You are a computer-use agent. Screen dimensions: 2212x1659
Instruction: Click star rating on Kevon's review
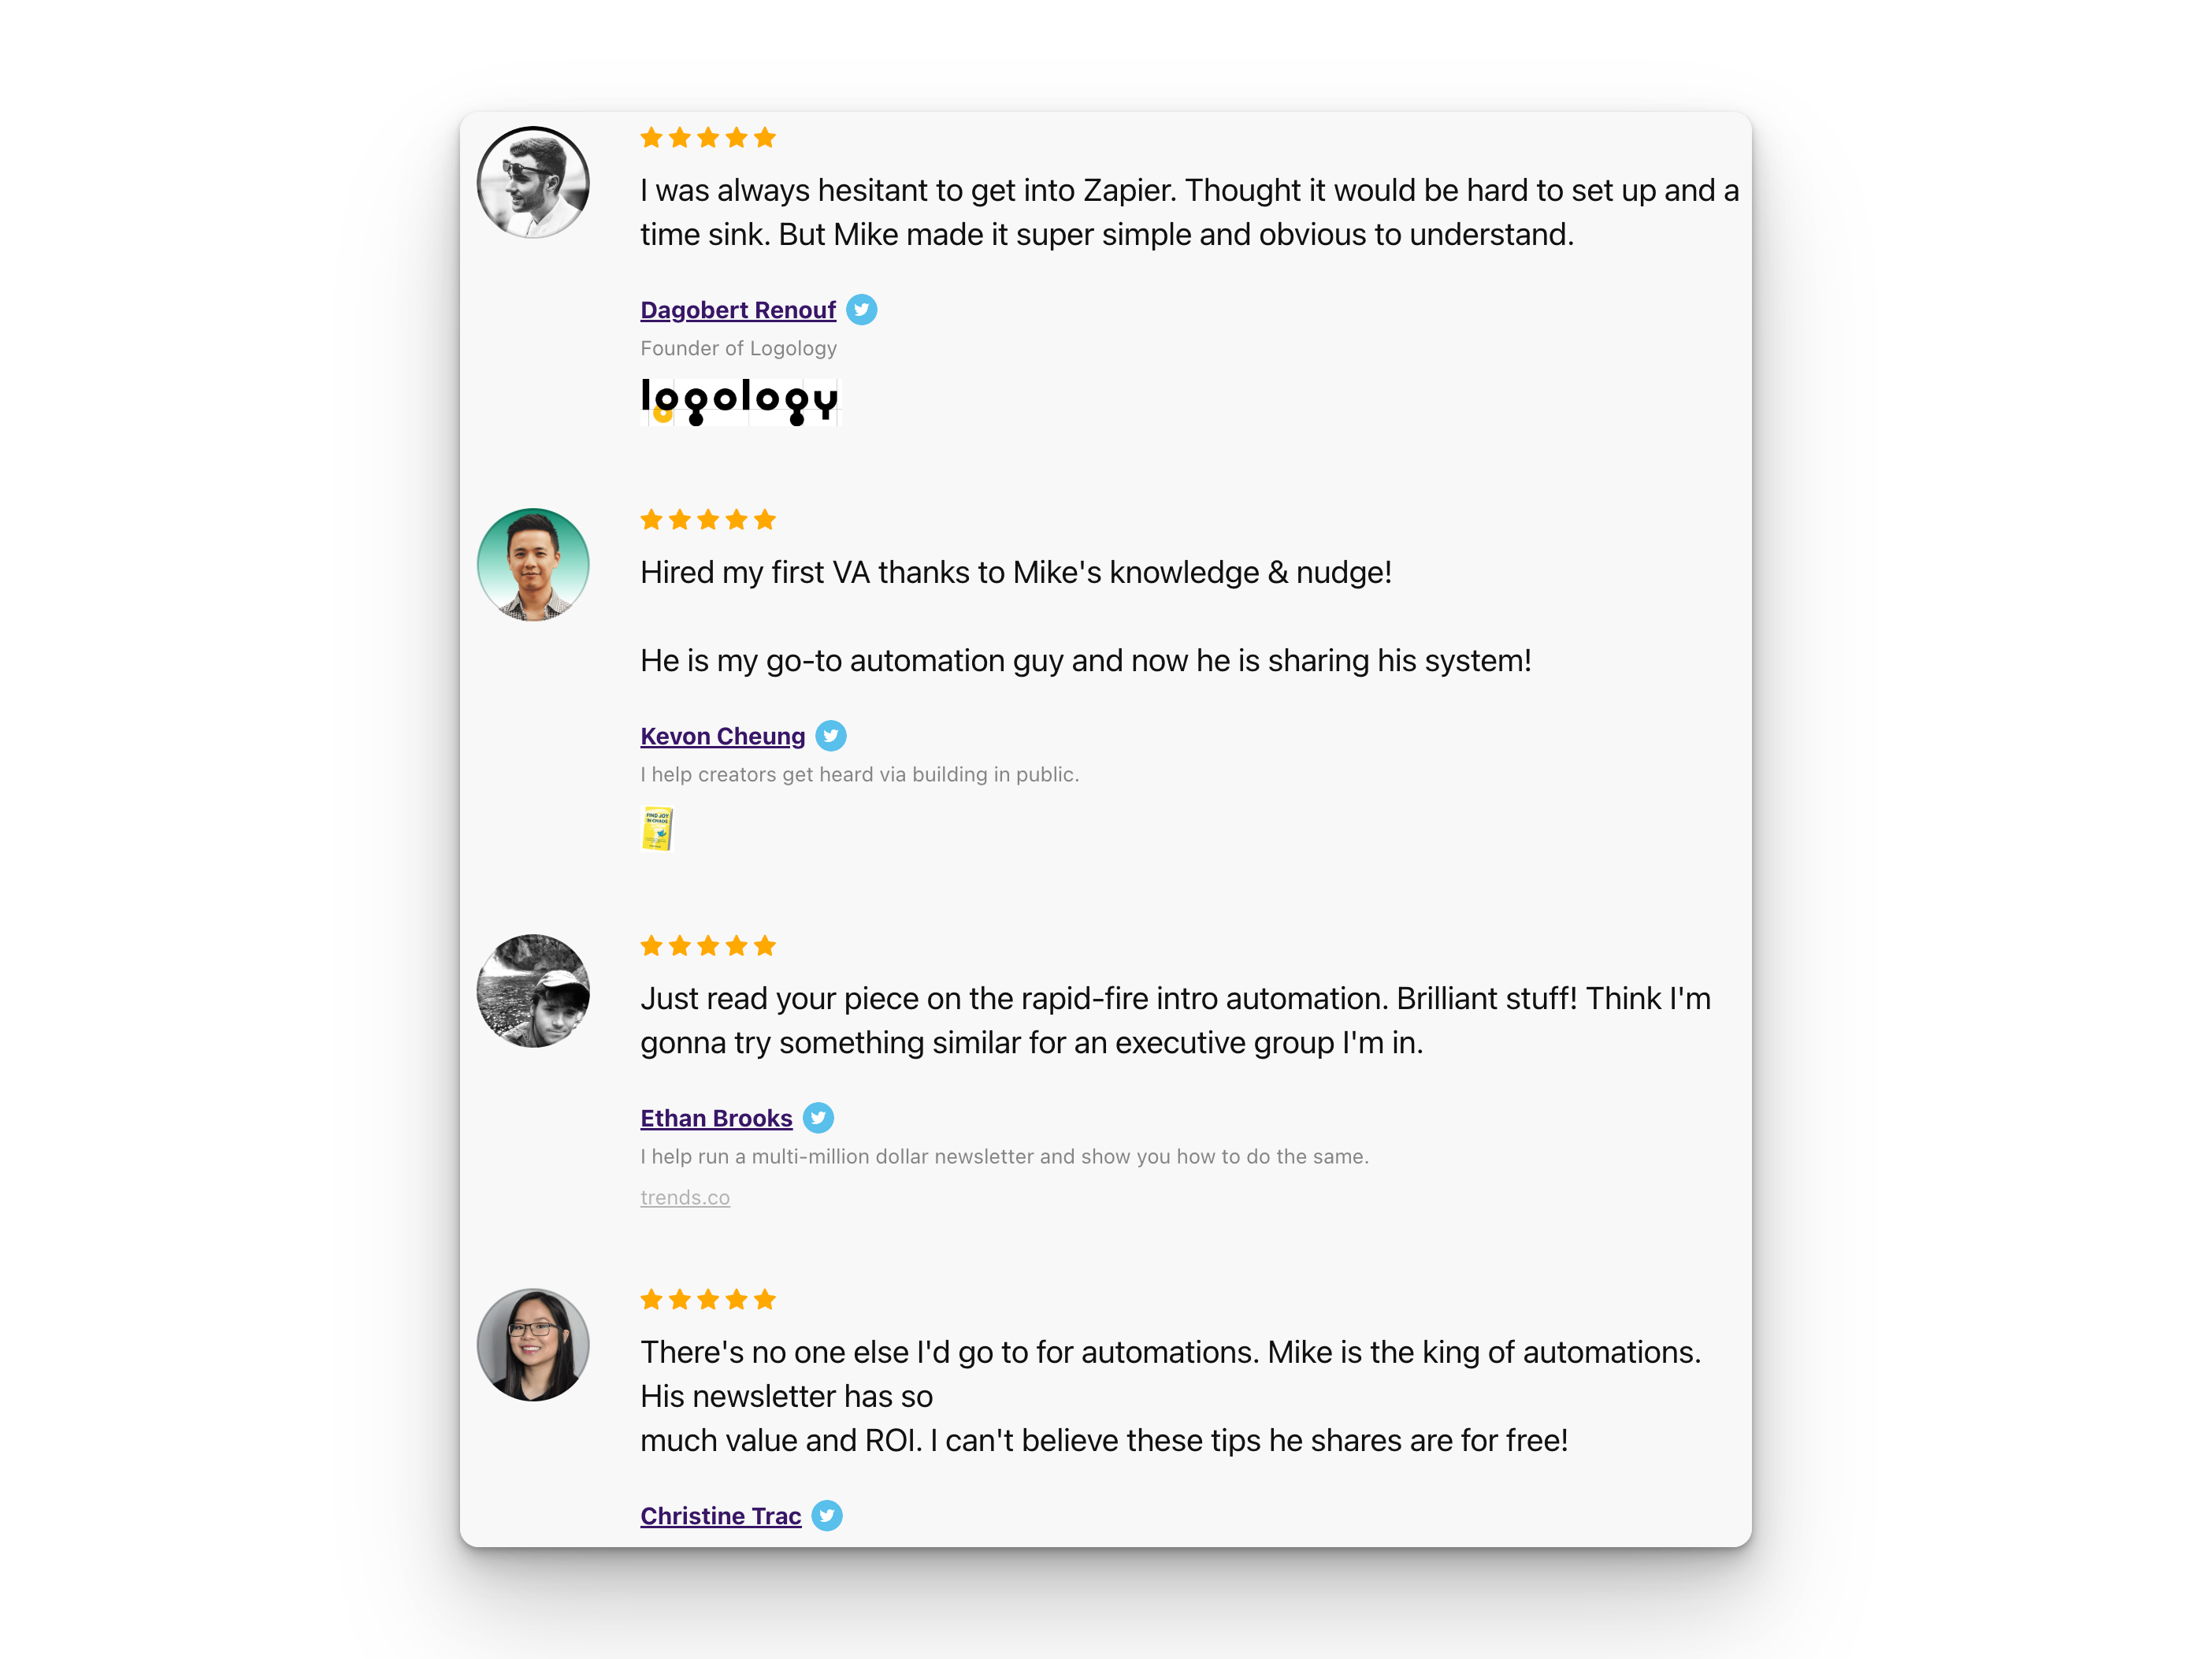click(x=708, y=520)
